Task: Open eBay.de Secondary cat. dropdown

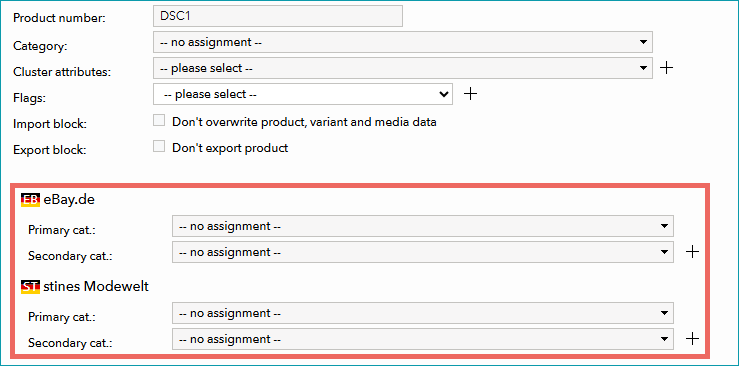Action: 423,252
